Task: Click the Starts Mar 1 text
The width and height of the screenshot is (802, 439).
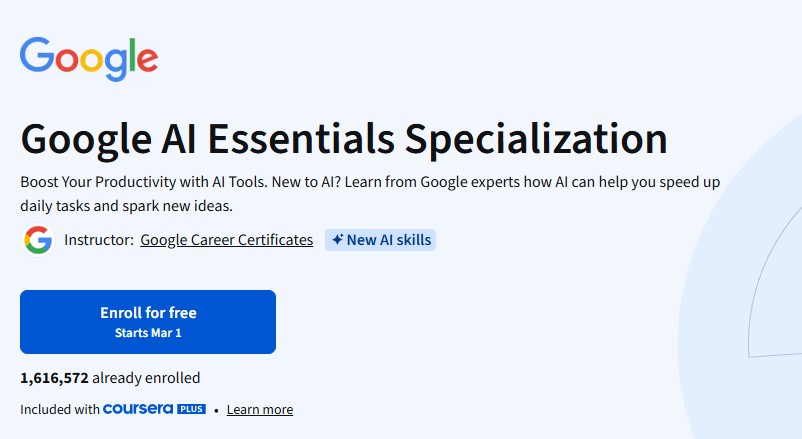Action: (x=148, y=332)
